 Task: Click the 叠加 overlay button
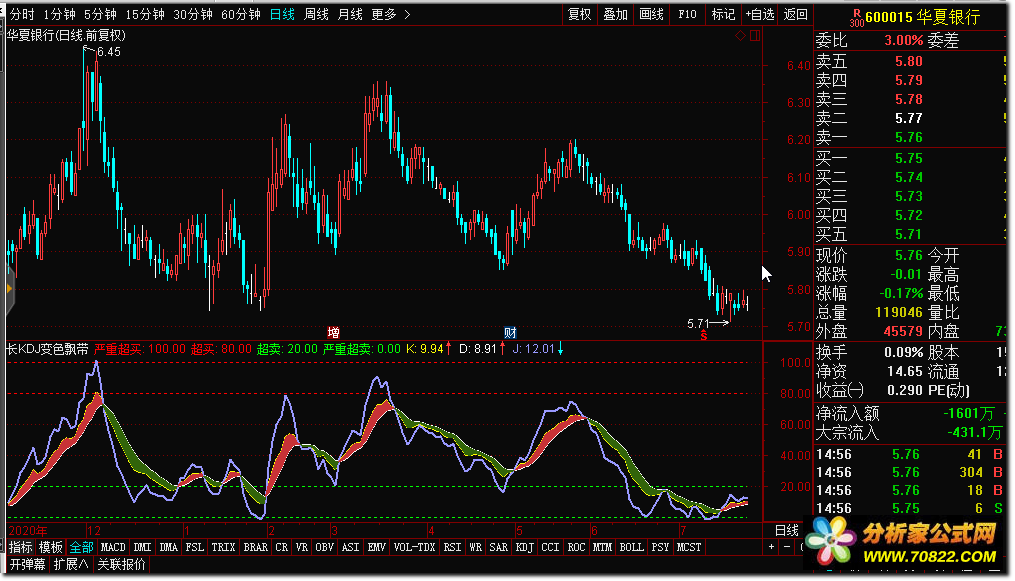point(615,14)
